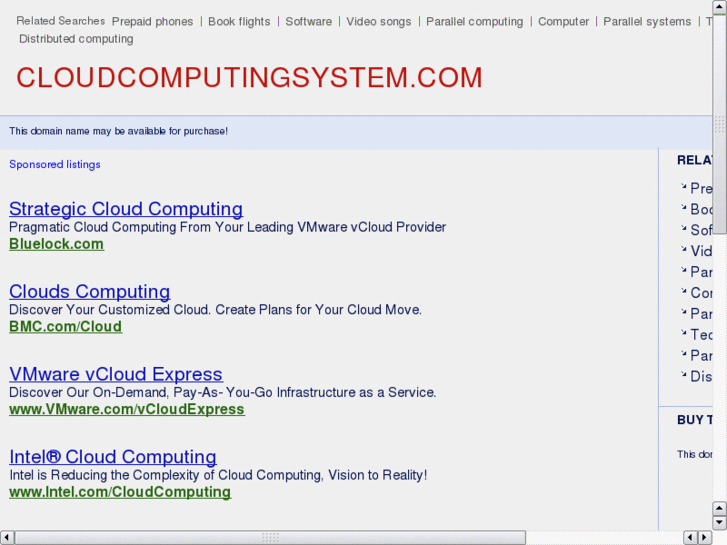Click the vertical scrollbar up arrow at top
Viewport: 727px width, 545px height.
point(720,7)
